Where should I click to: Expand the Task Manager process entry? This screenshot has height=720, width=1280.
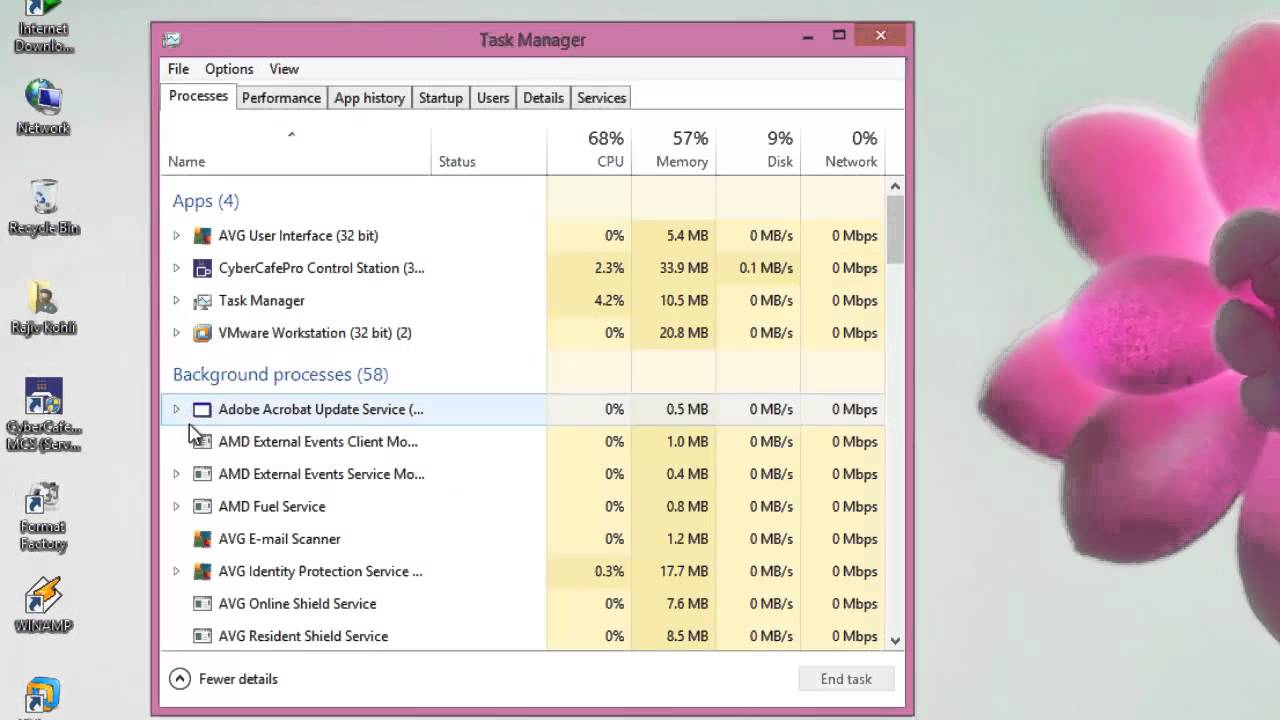(176, 301)
